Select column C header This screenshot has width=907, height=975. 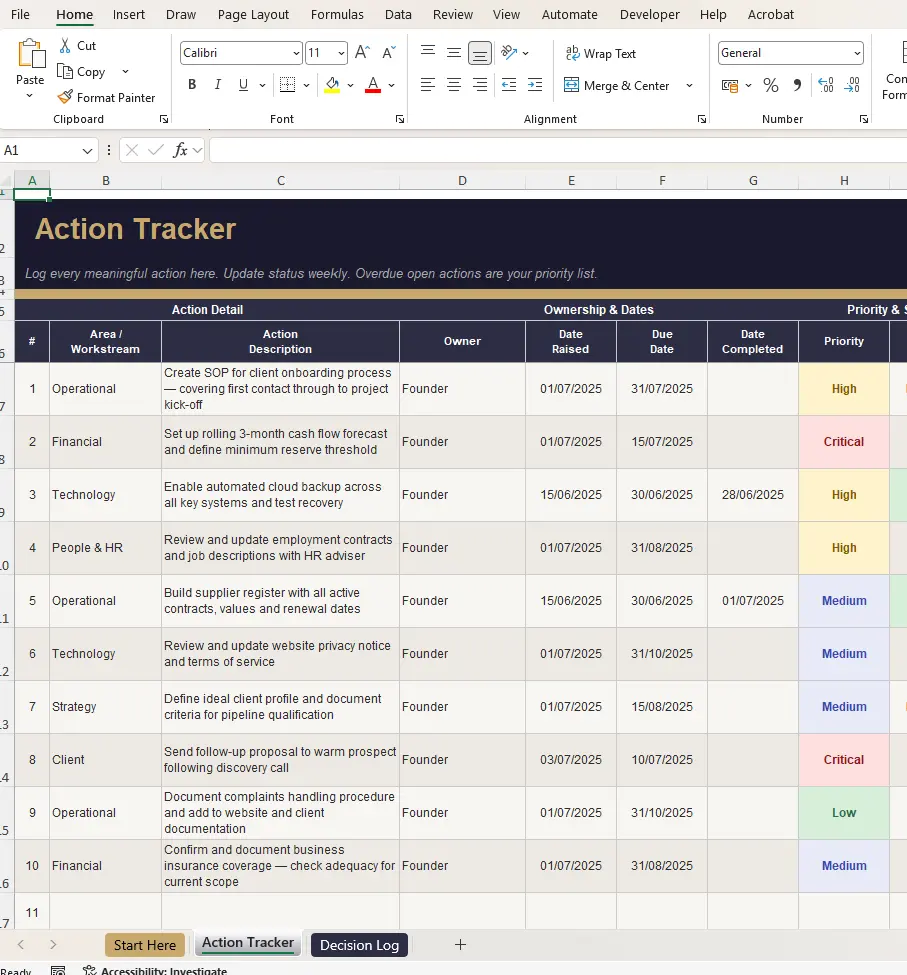point(280,180)
